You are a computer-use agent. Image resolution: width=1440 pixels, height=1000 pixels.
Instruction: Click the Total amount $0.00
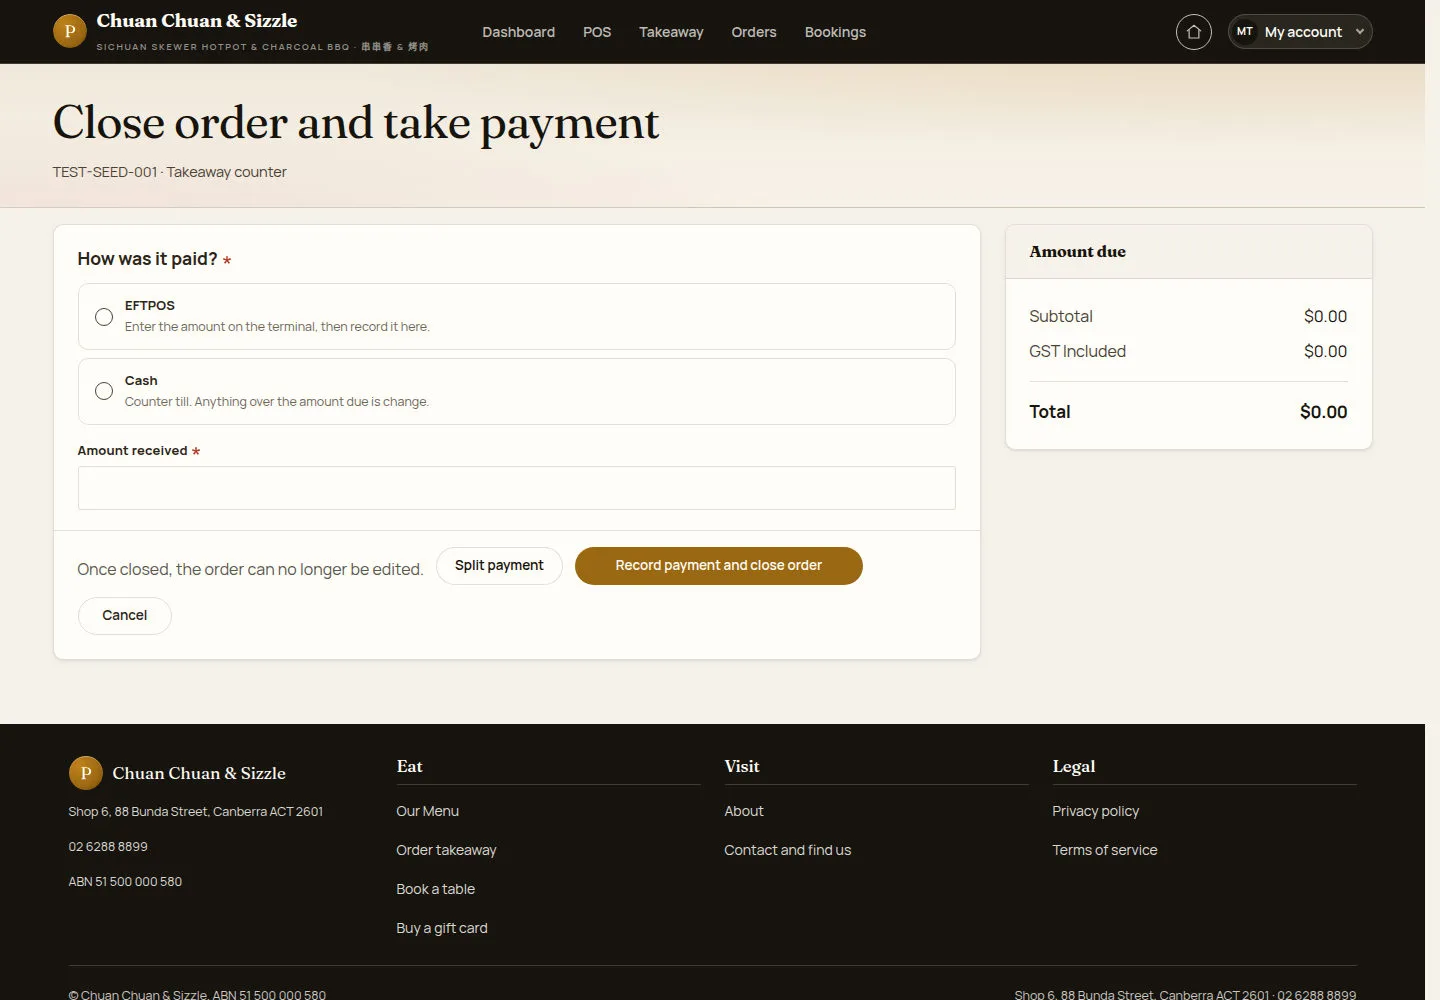pos(1323,412)
